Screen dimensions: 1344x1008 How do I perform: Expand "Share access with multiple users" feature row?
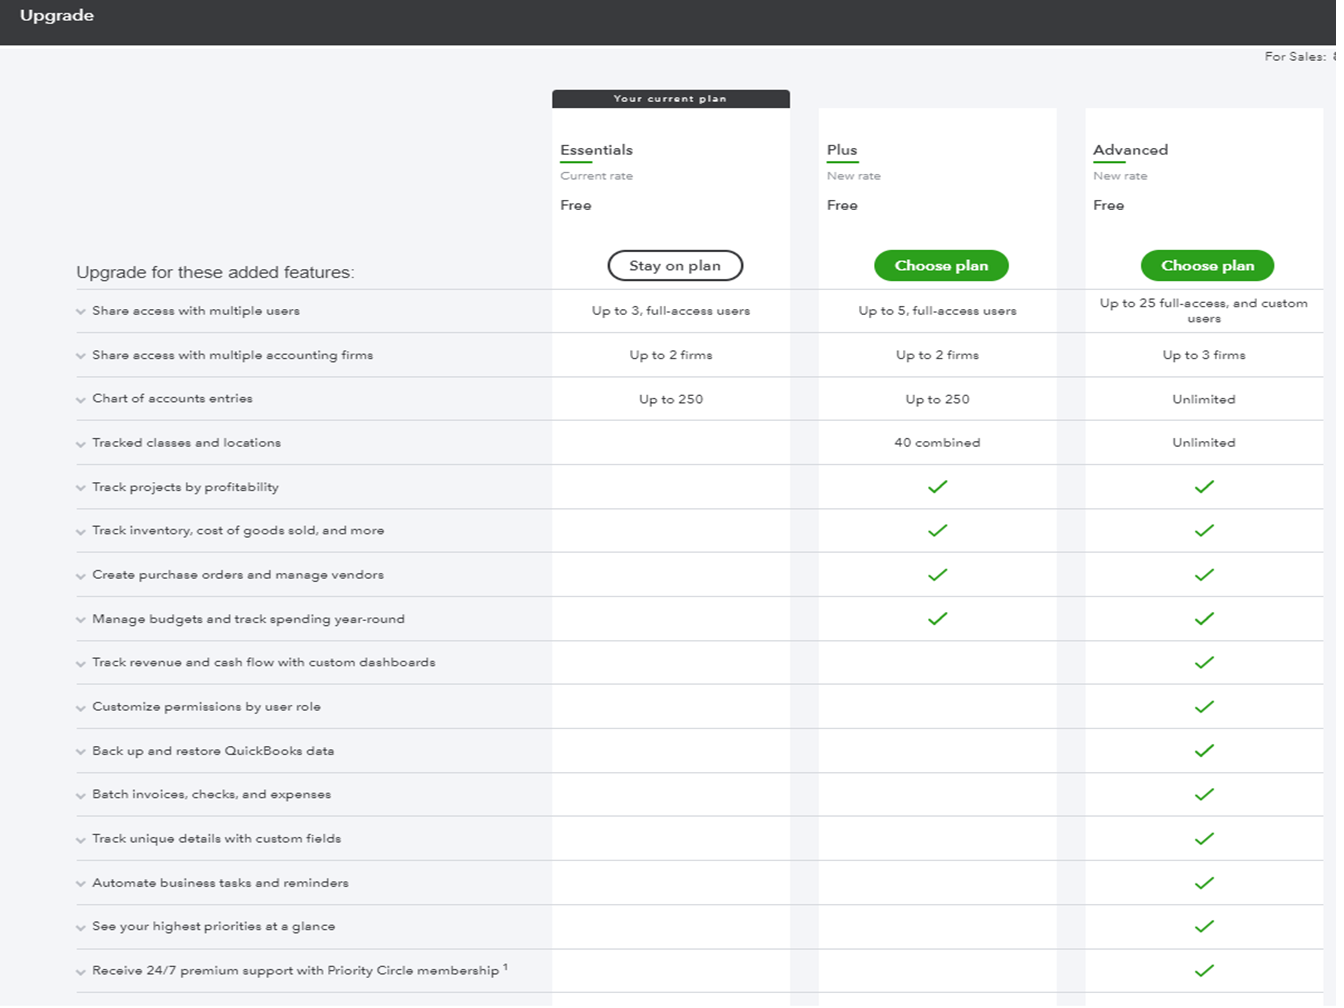pos(81,311)
